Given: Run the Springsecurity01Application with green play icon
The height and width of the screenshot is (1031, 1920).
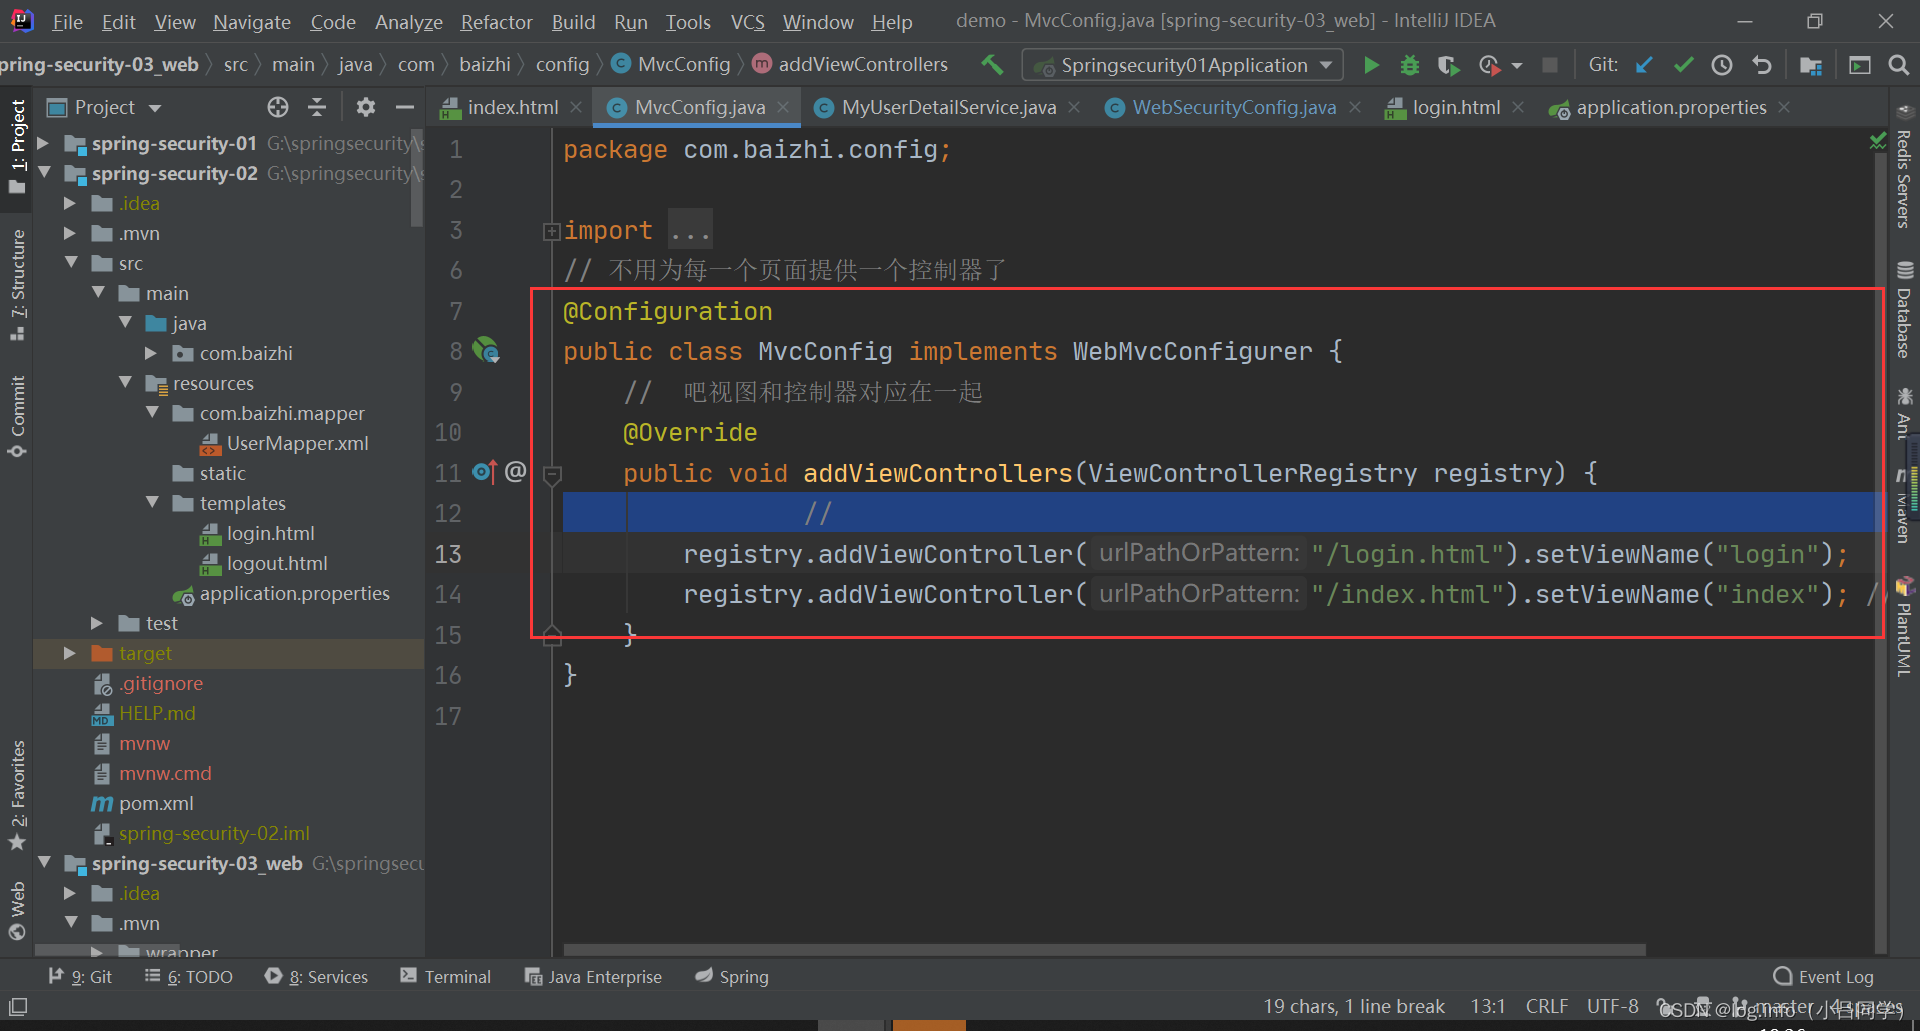Looking at the screenshot, I should point(1371,65).
